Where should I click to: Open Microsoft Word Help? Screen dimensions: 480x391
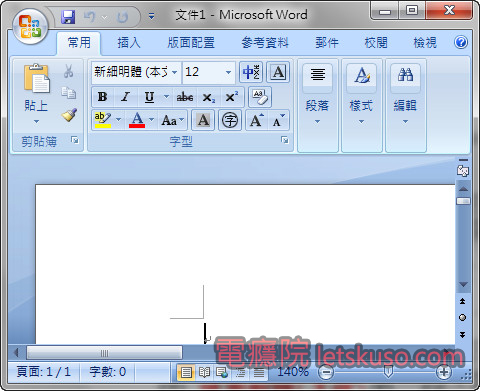point(461,42)
